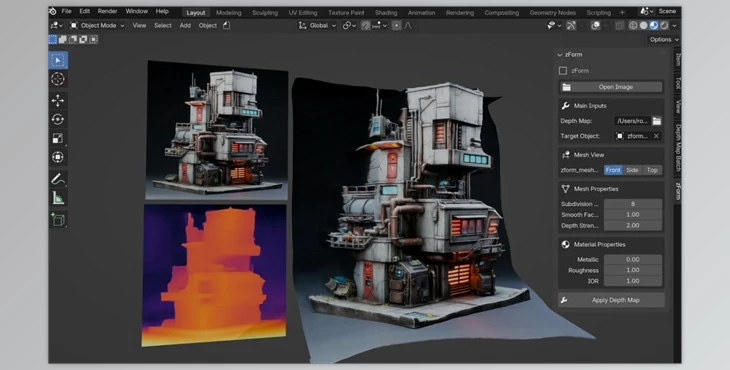Viewport: 730px width, 370px height.
Task: Select the Cursor tool
Action: (x=58, y=79)
